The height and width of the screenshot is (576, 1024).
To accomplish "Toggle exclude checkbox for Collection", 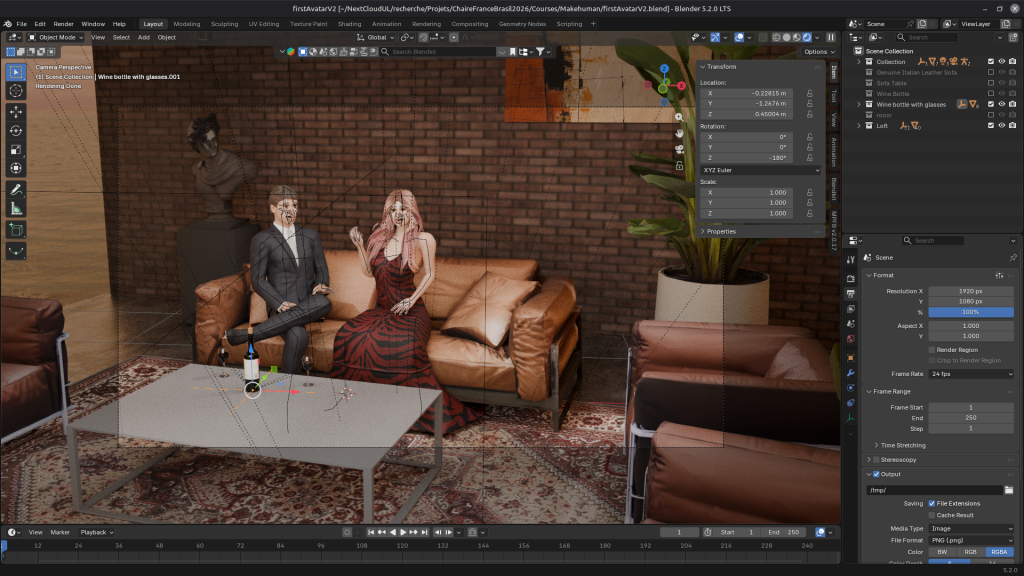I will click(991, 61).
